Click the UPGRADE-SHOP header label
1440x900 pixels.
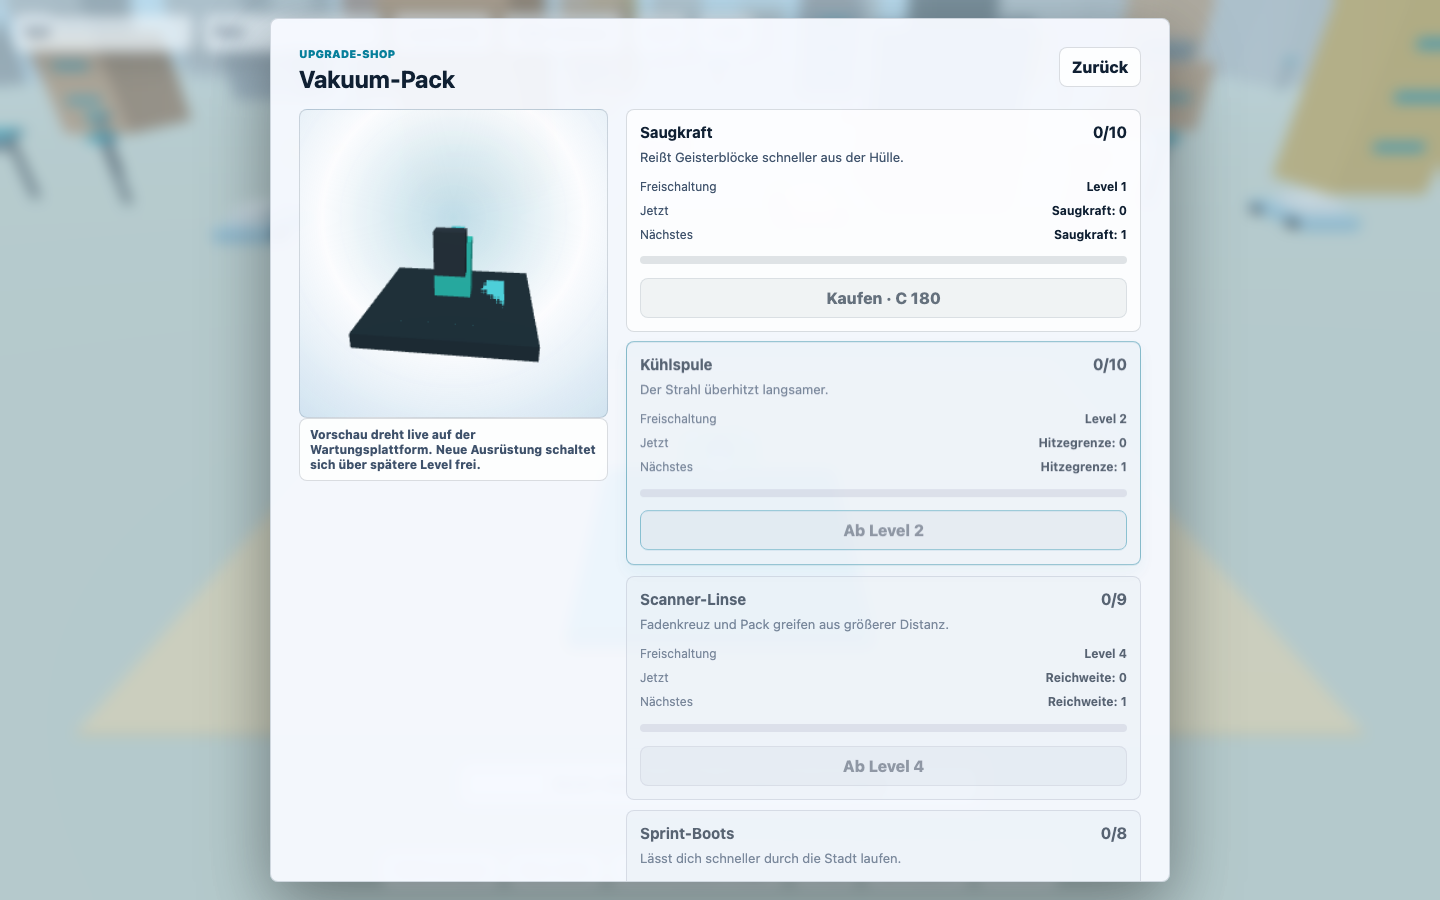coord(347,54)
